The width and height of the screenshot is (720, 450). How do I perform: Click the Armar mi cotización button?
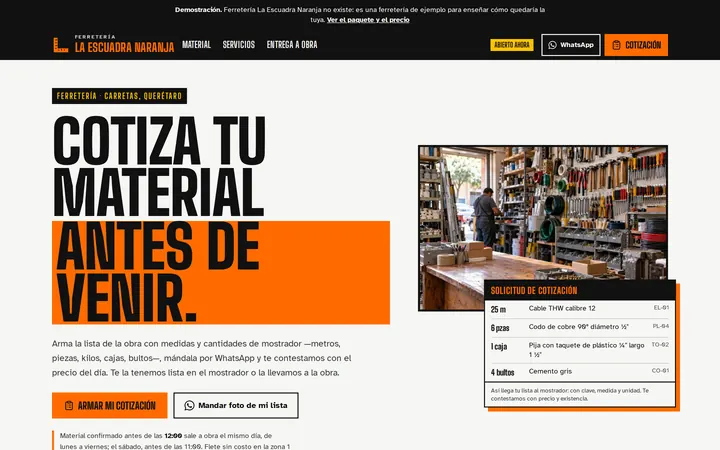110,405
